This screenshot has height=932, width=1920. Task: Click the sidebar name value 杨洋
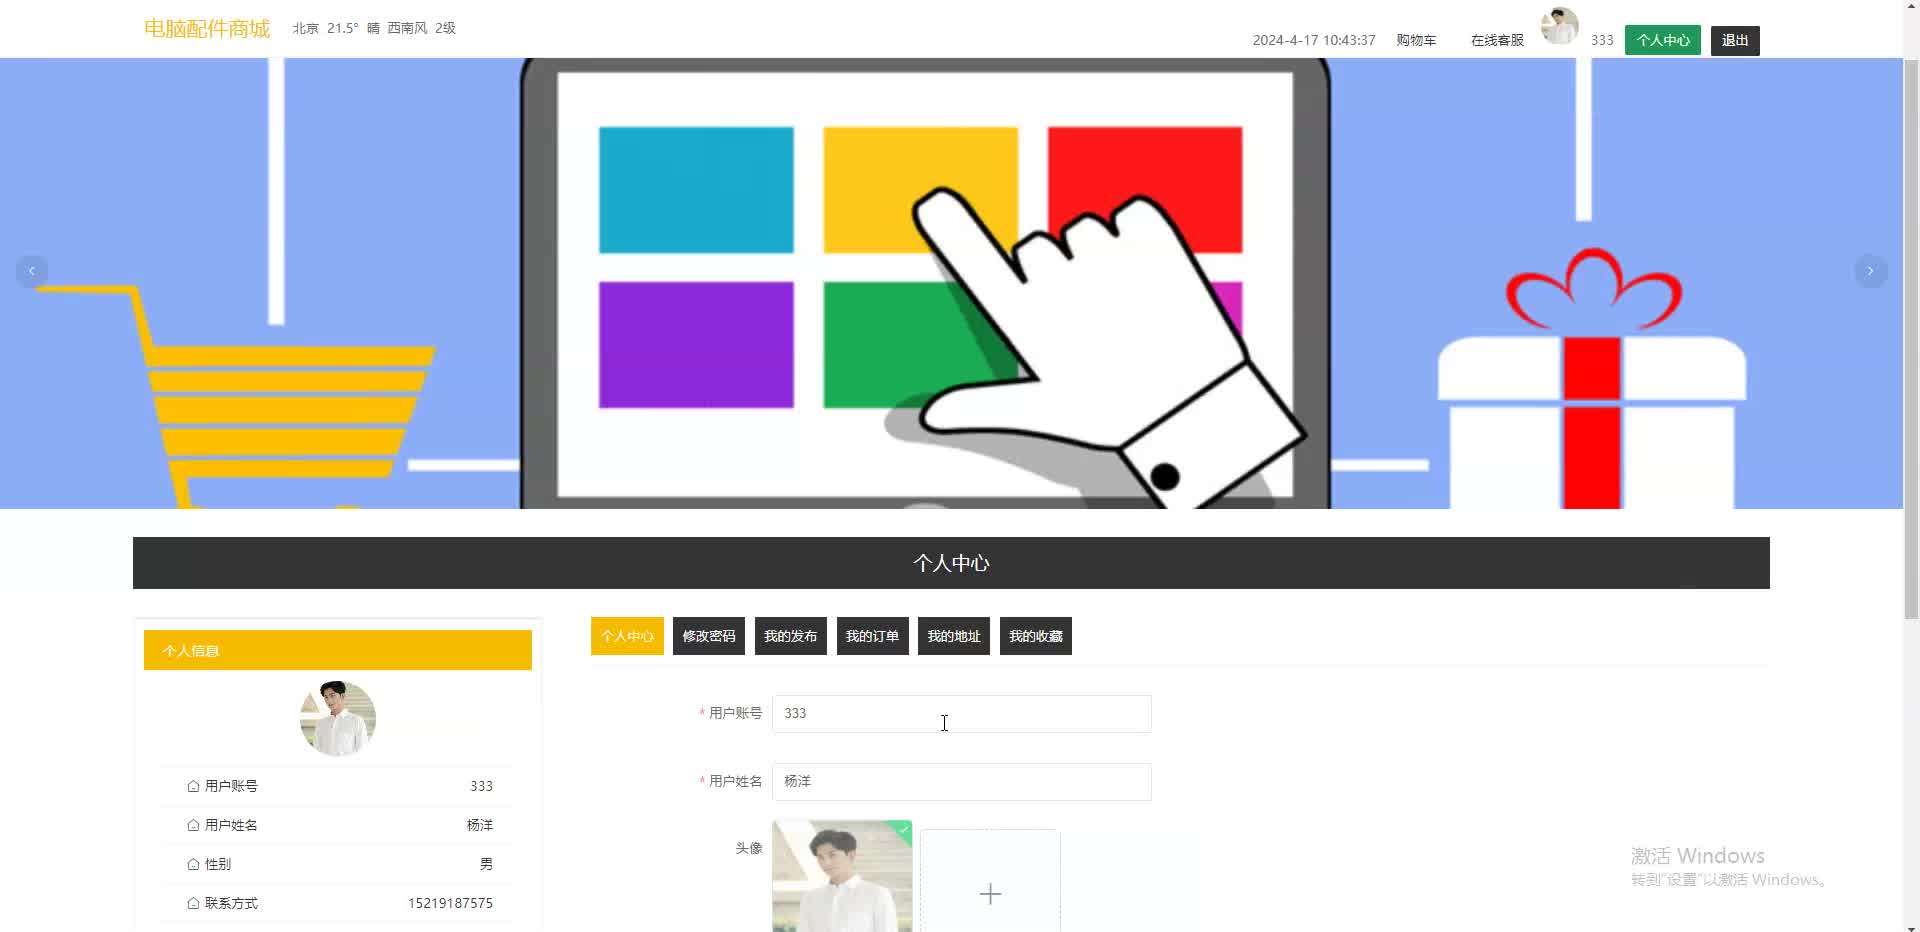tap(480, 825)
